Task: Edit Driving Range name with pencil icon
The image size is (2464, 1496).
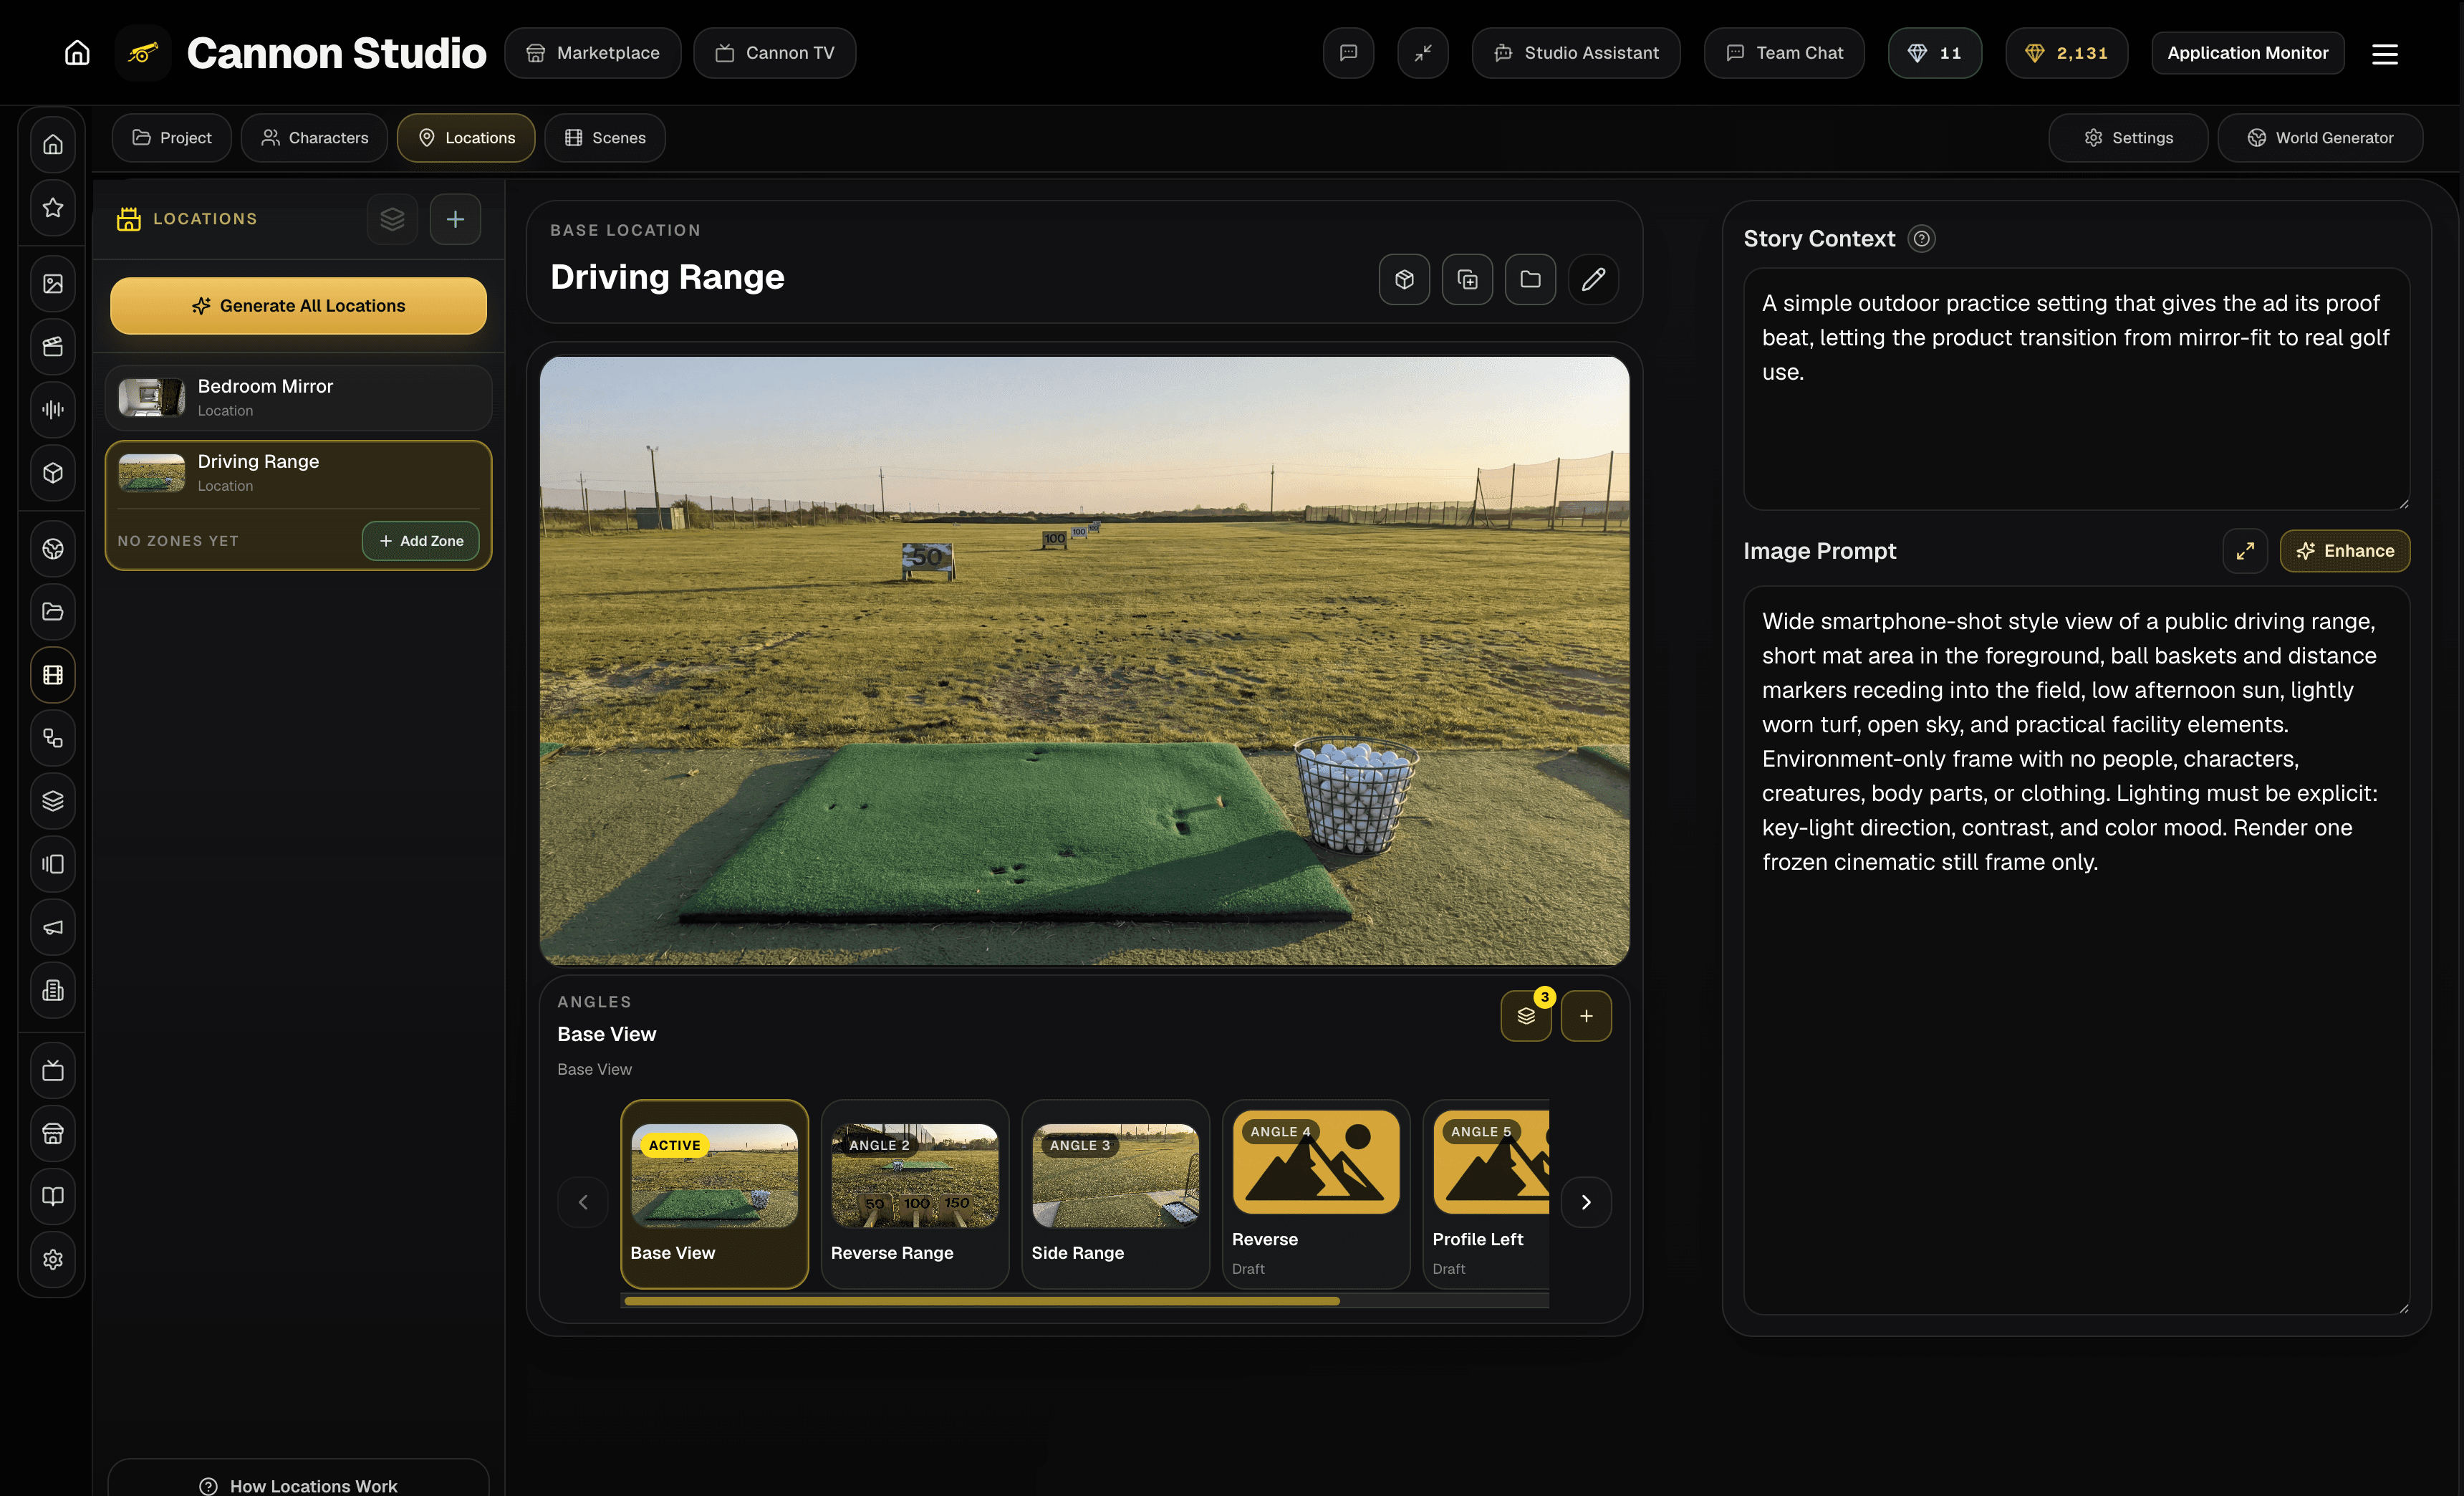Action: click(1593, 279)
